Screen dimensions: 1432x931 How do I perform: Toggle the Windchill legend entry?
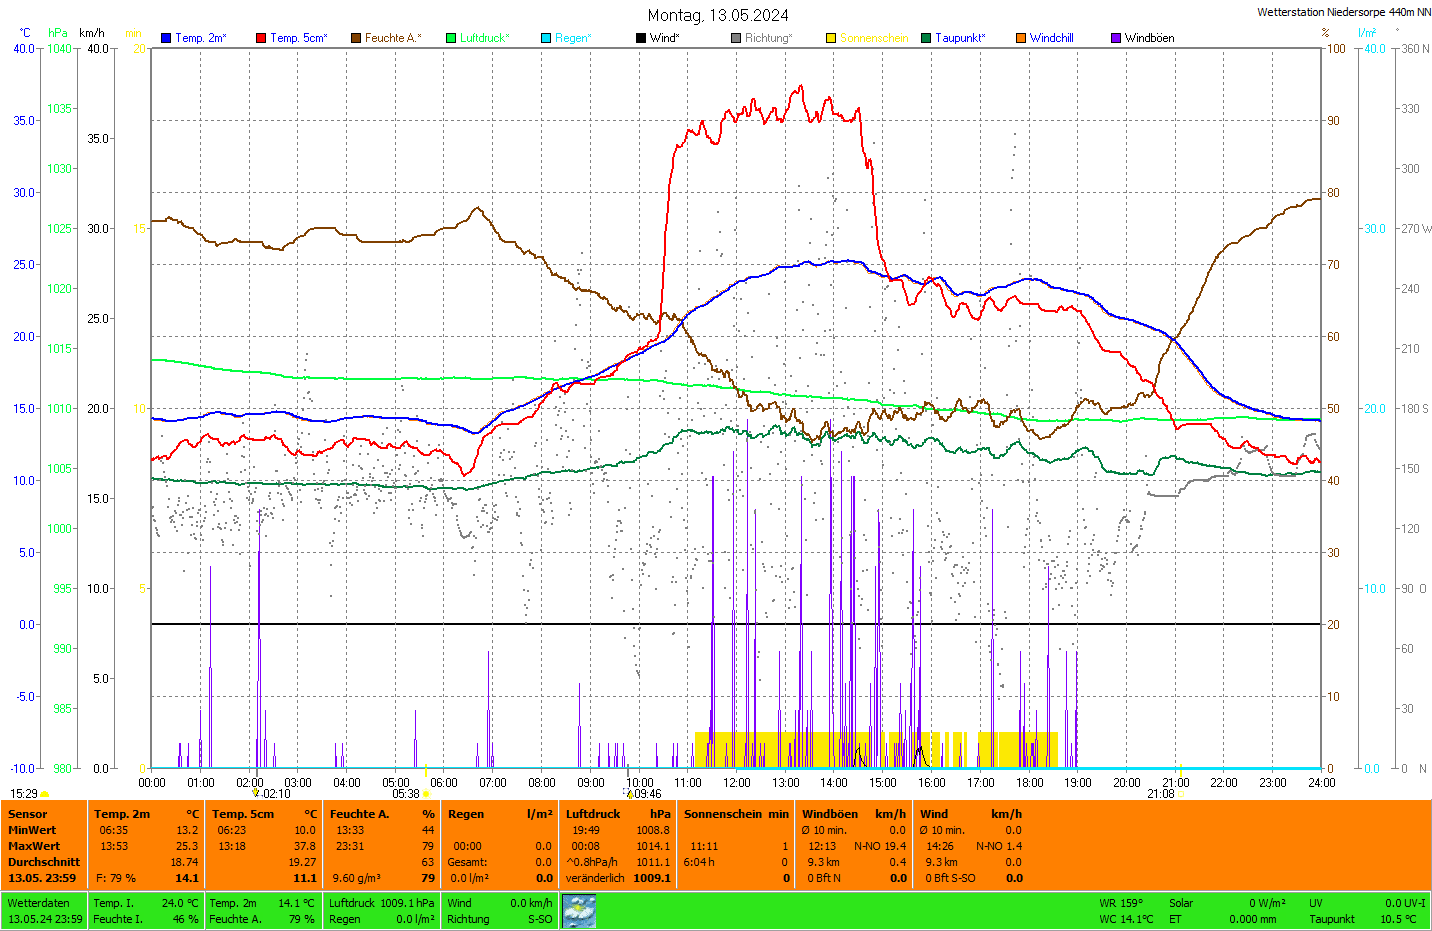[x=1050, y=38]
